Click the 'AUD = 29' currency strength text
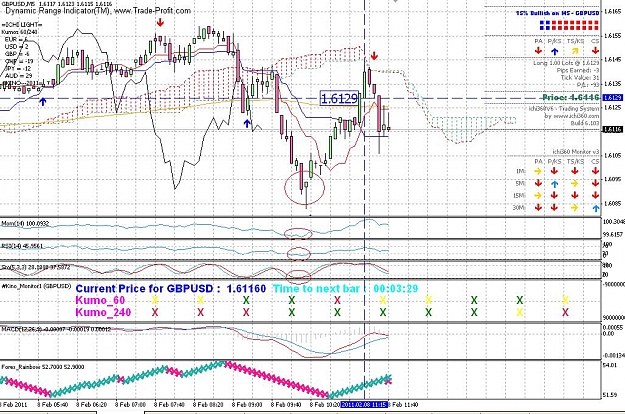This screenshot has width=625, height=414. pyautogui.click(x=18, y=75)
